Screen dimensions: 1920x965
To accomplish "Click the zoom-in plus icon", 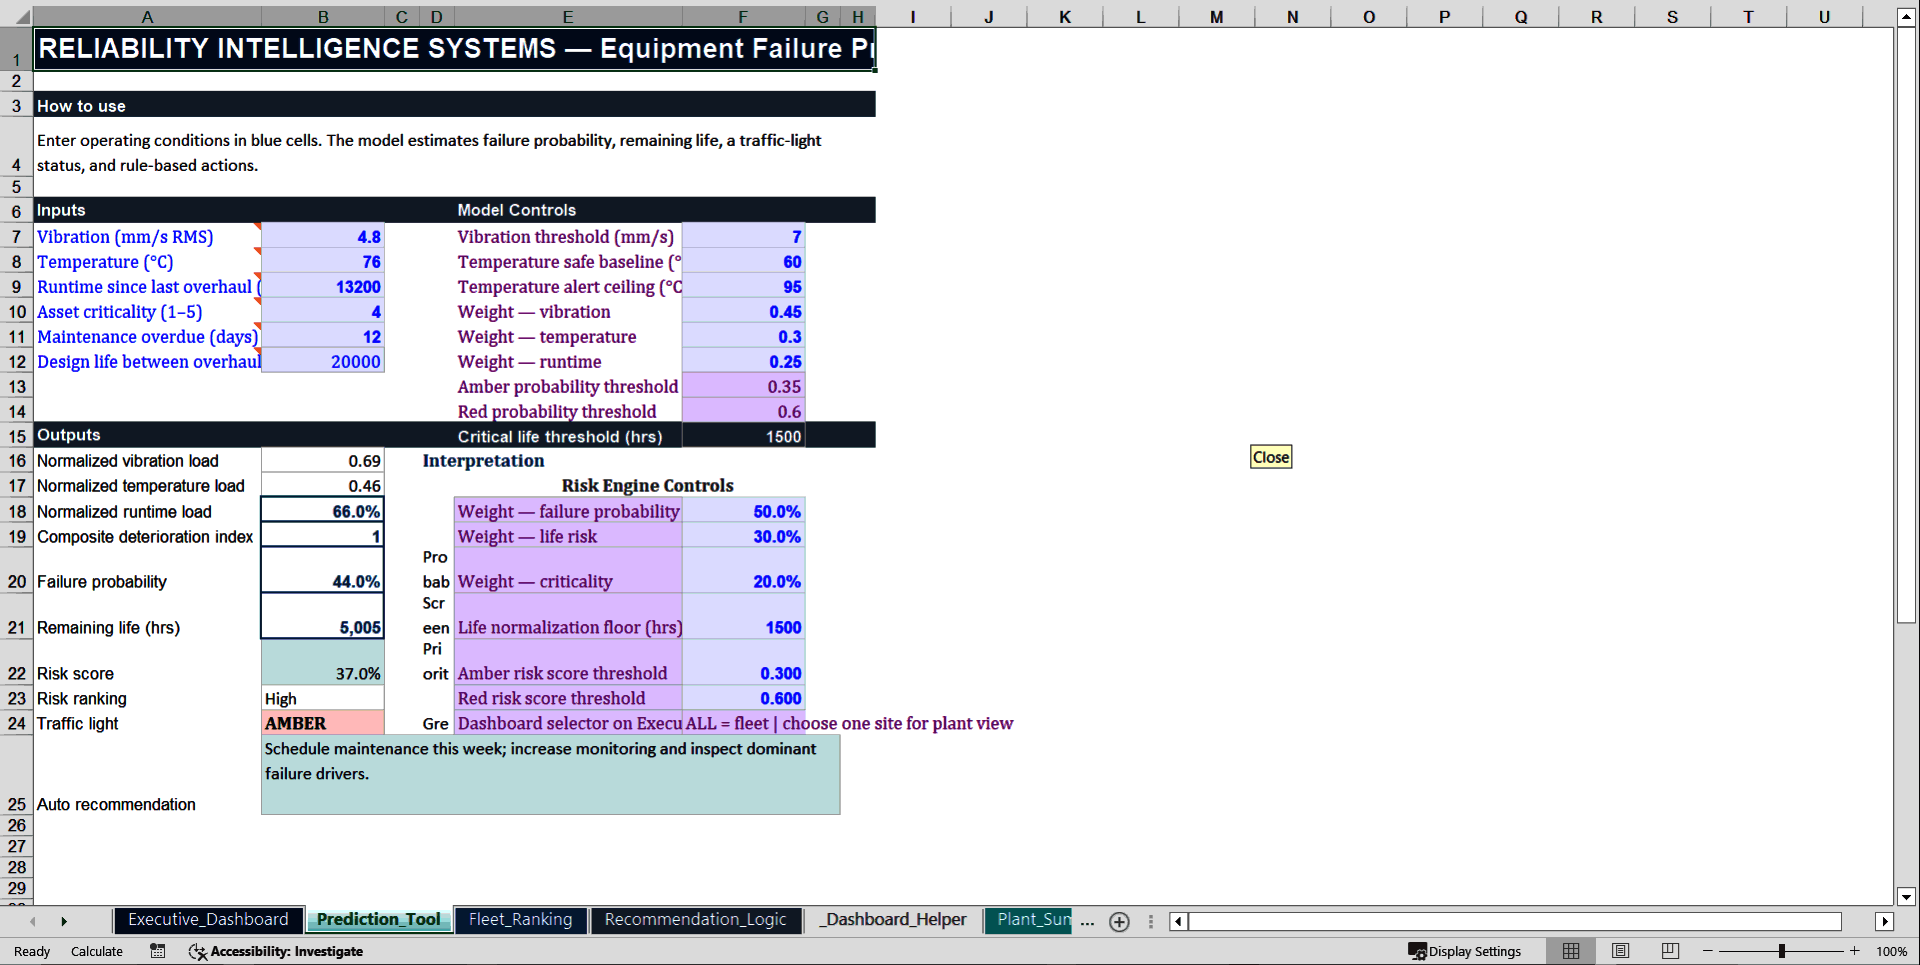I will [1855, 951].
